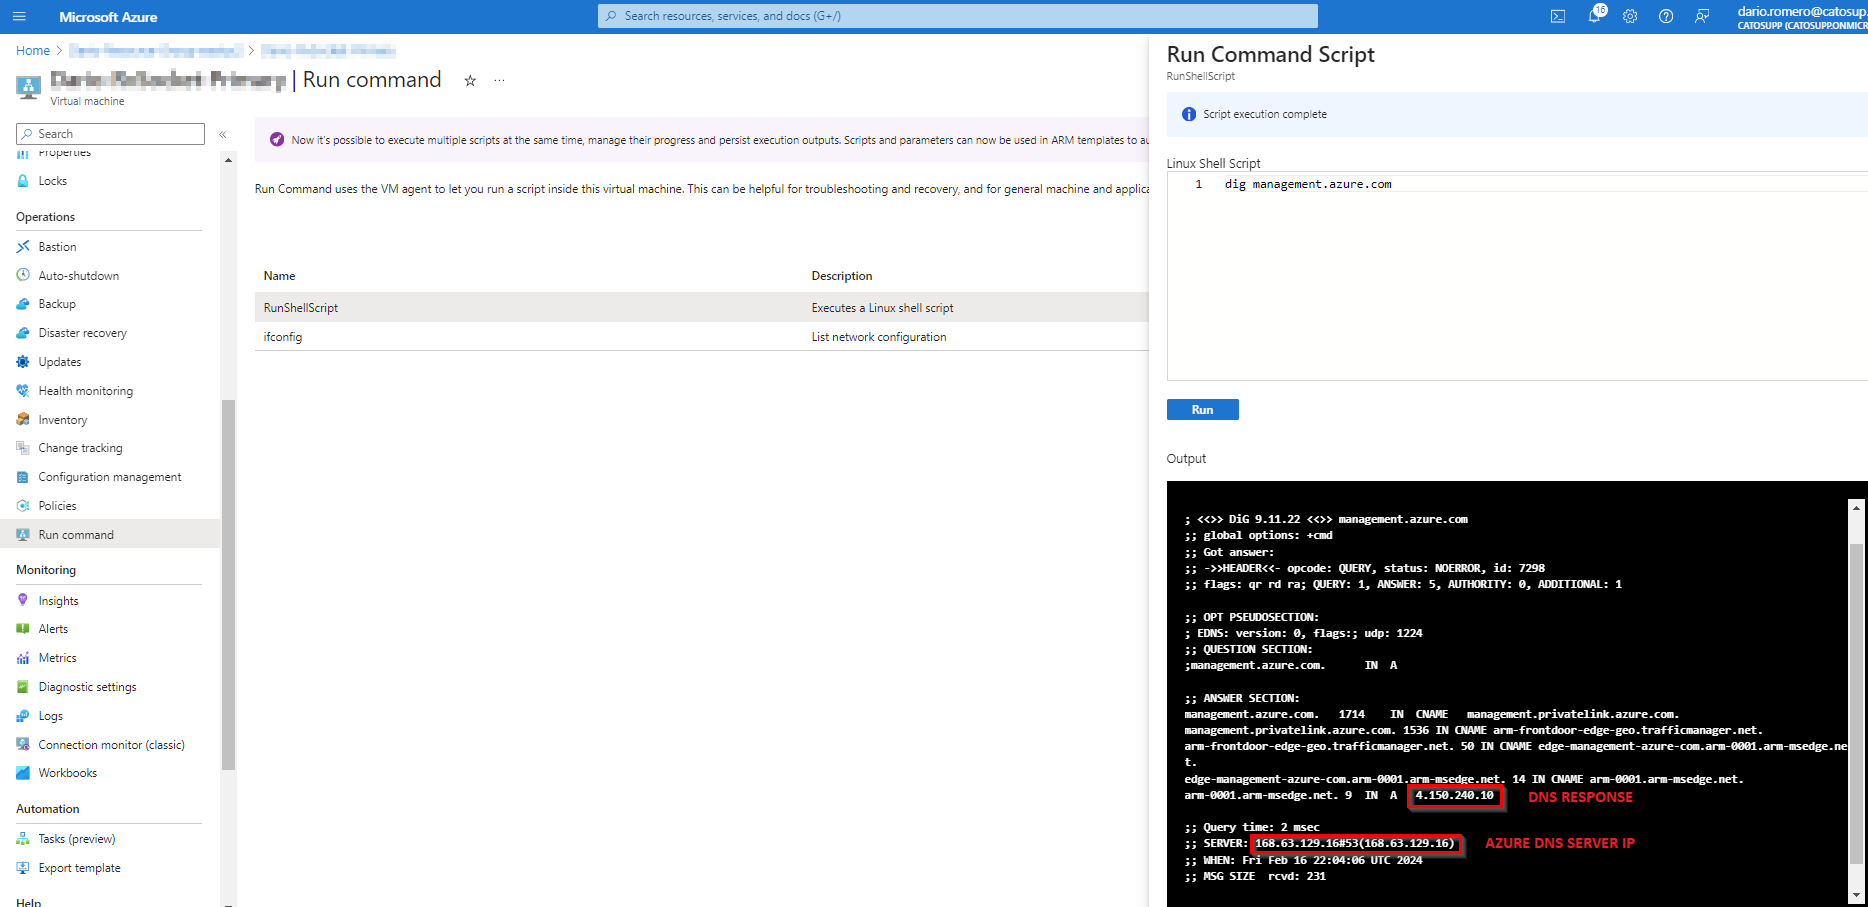Click into the Linux Shell Script editor
This screenshot has width=1868, height=907.
click(1517, 277)
